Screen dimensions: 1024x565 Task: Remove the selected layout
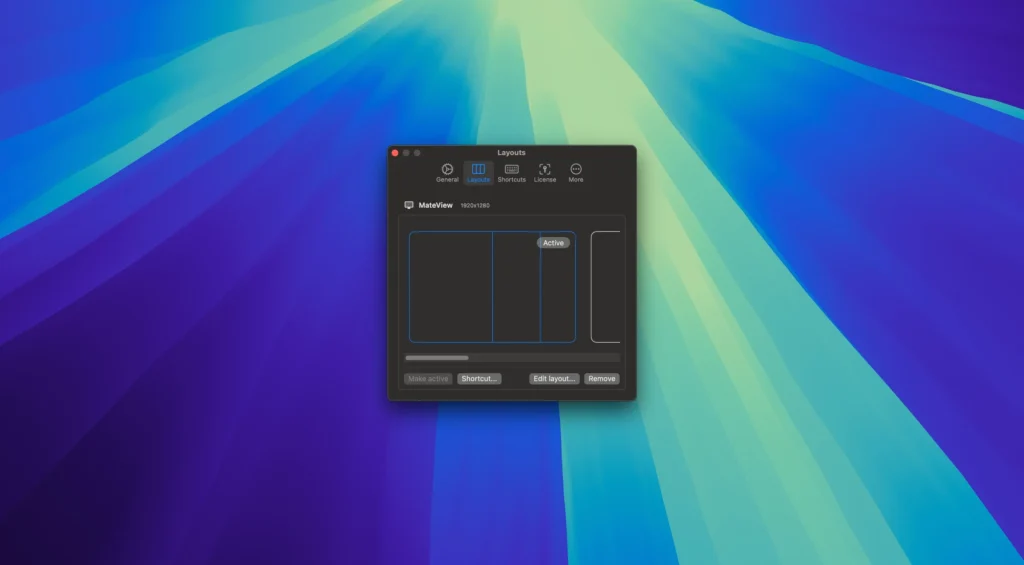[x=601, y=379]
